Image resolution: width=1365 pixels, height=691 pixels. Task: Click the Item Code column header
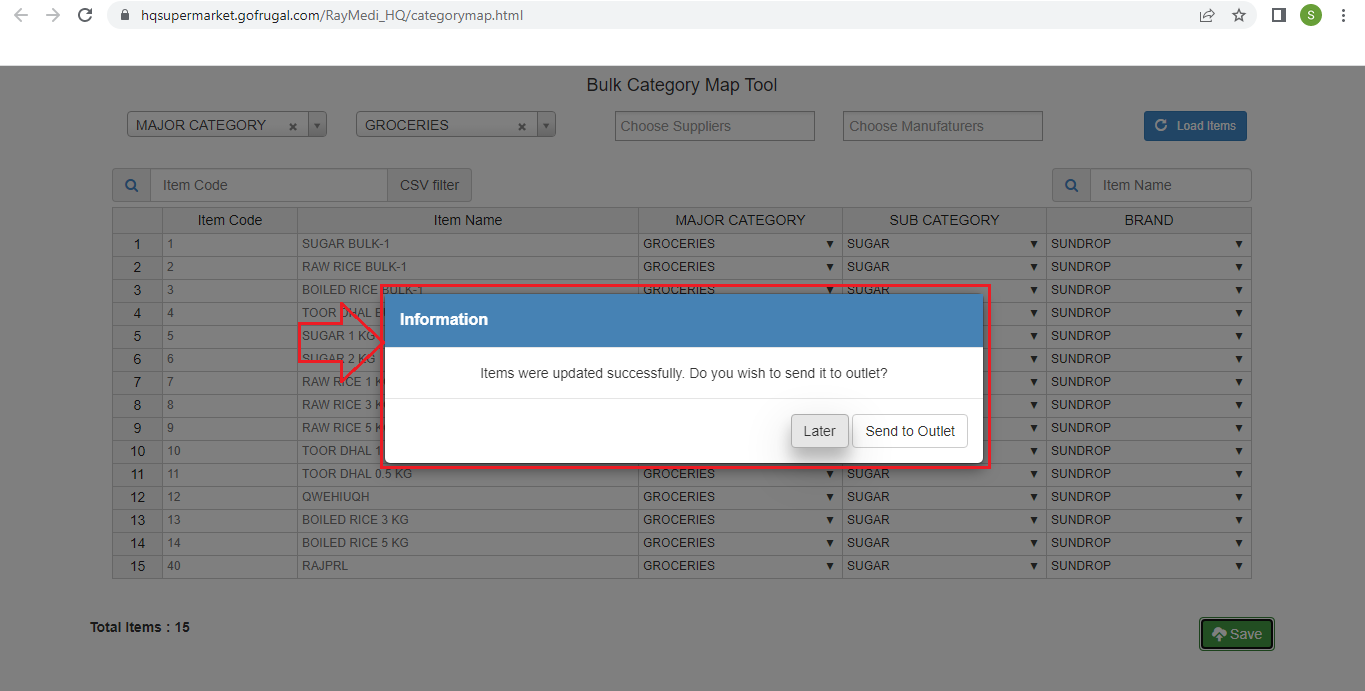tap(230, 220)
